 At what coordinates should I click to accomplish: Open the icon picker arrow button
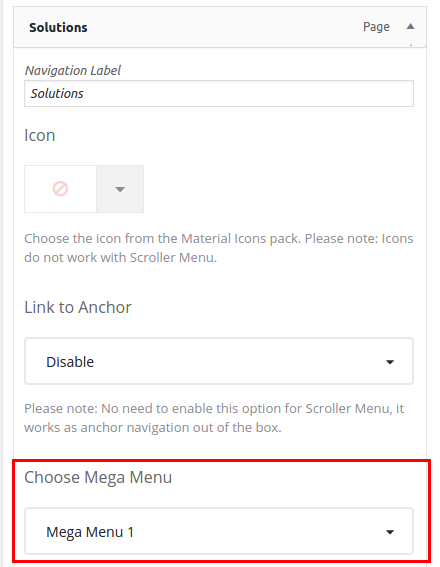120,189
